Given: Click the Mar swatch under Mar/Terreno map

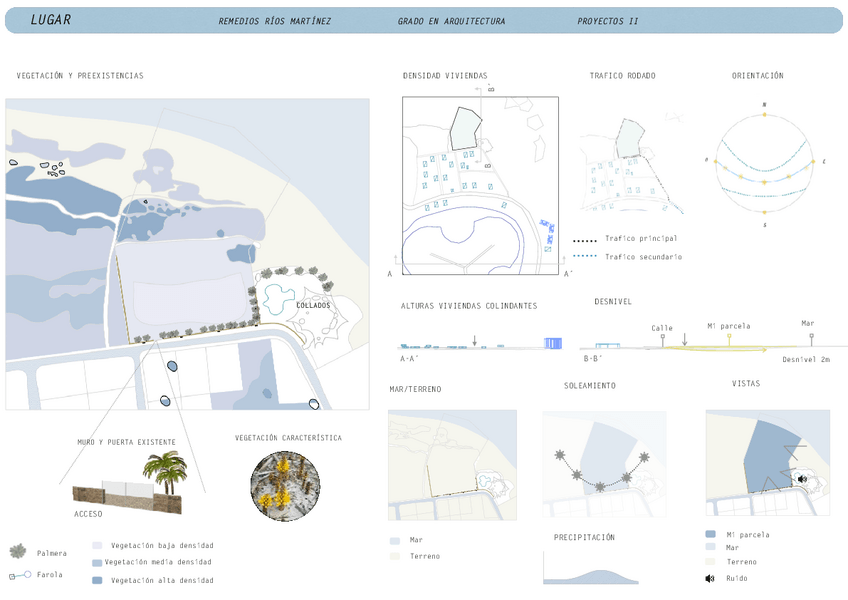Looking at the screenshot, I should click(395, 540).
